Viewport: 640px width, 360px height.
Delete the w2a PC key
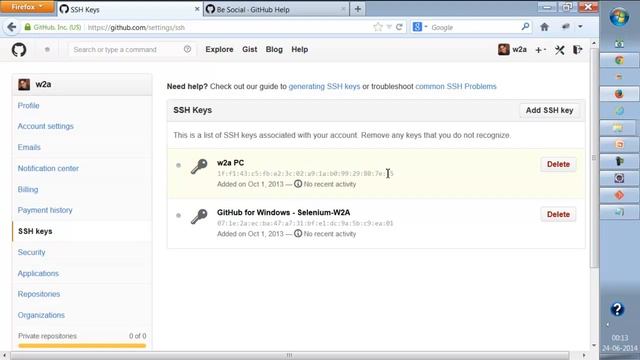click(558, 164)
